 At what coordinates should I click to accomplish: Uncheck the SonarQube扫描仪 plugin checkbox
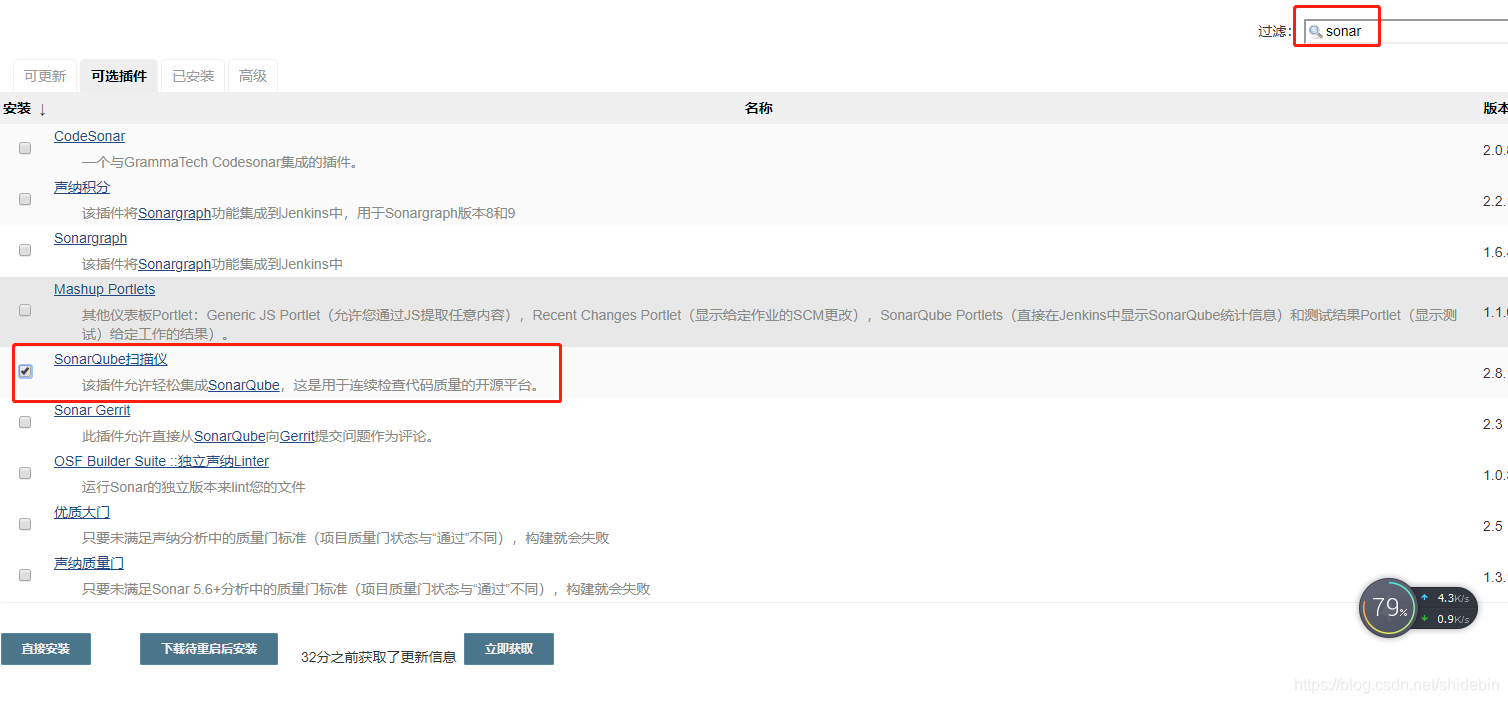(25, 371)
